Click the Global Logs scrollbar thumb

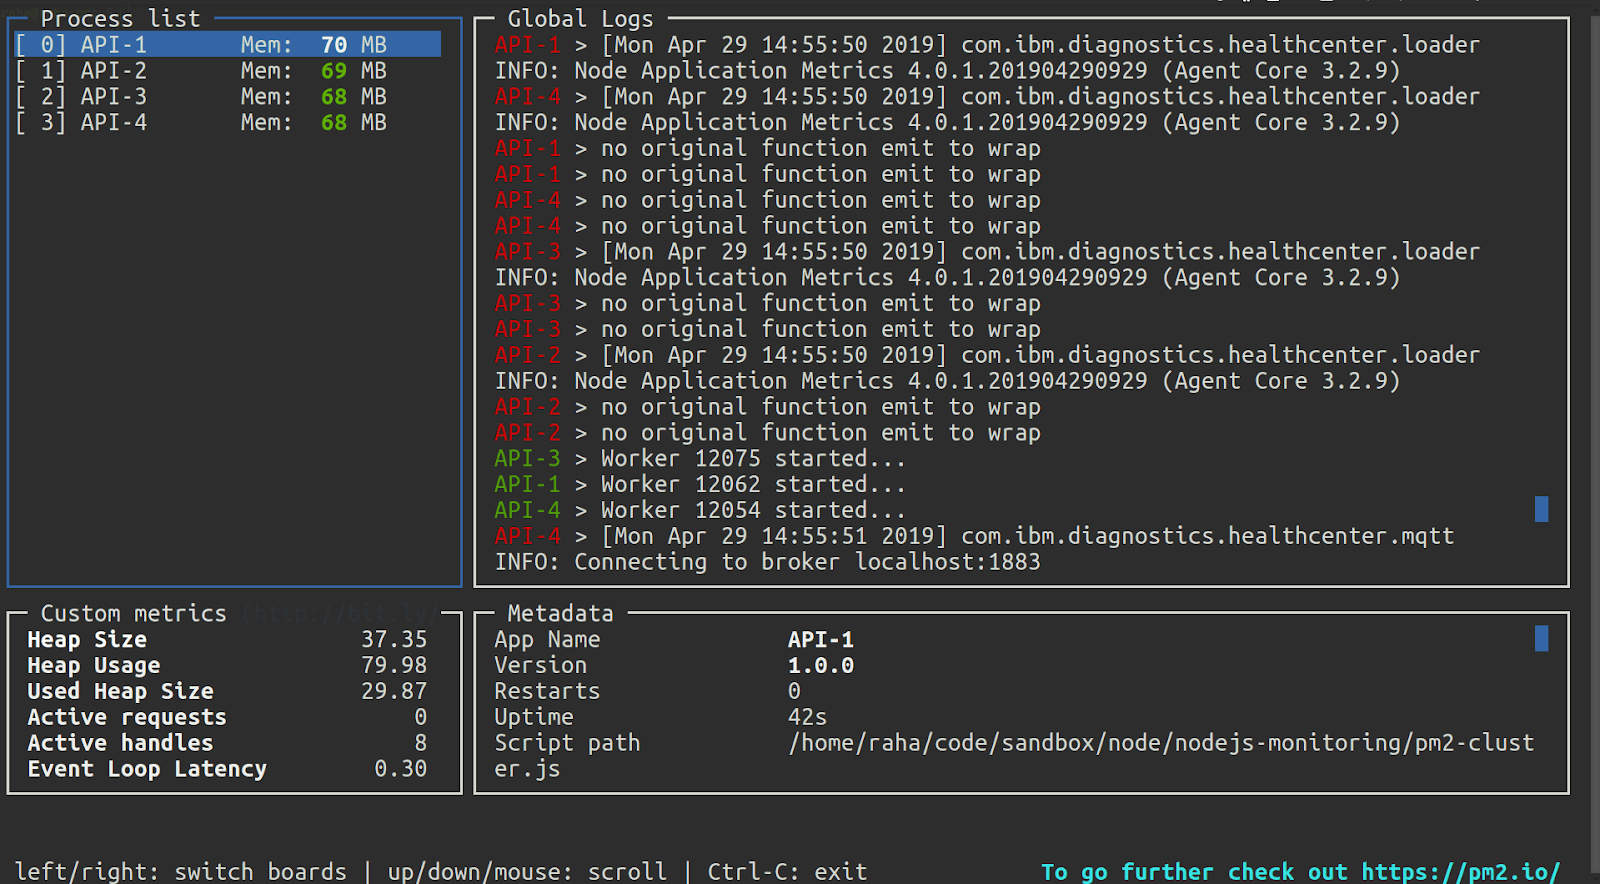click(1541, 509)
